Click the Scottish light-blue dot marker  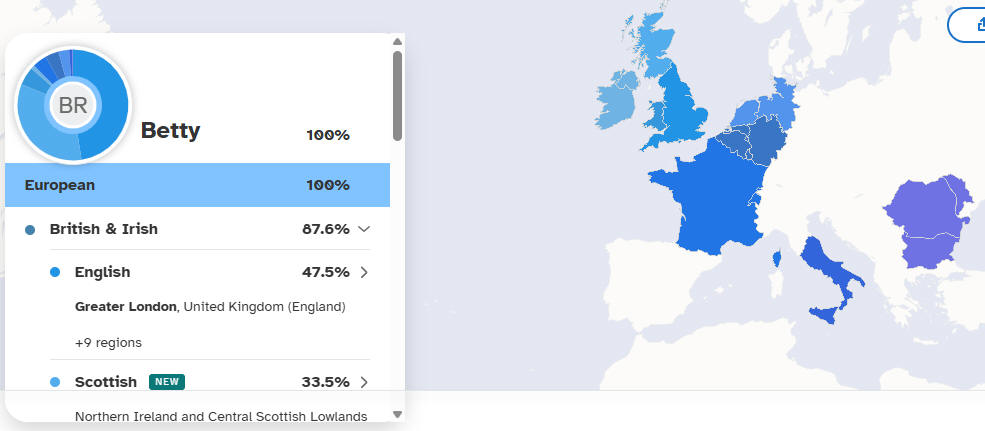[55, 382]
